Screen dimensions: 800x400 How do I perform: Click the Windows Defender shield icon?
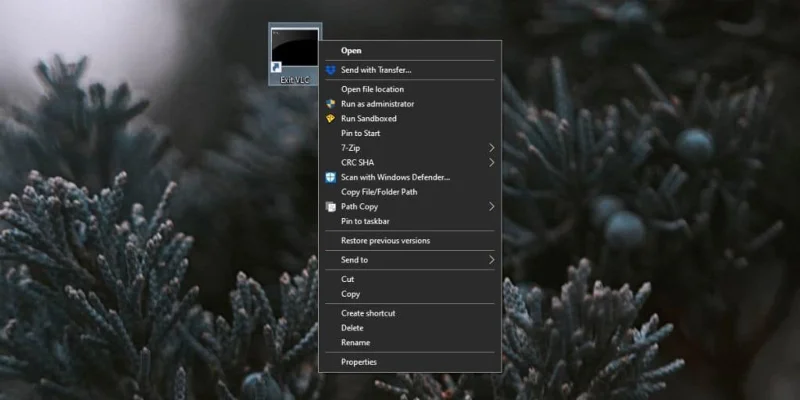(x=331, y=177)
